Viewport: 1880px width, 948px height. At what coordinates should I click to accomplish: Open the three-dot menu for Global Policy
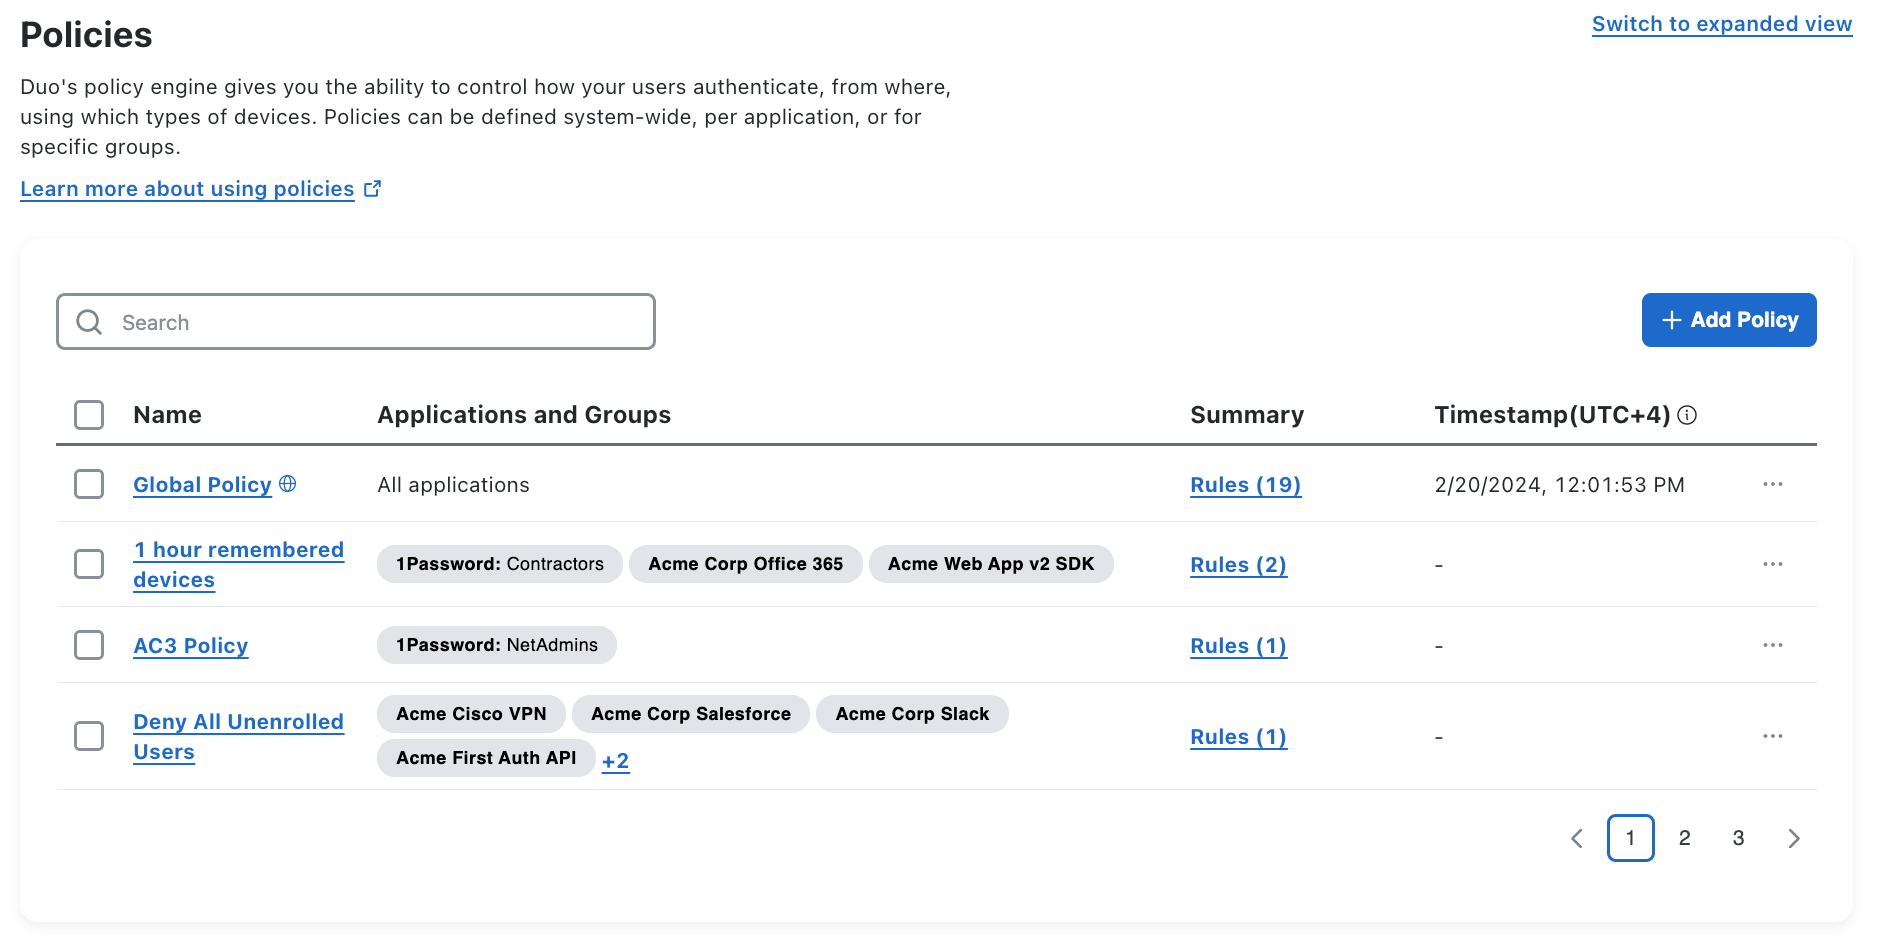point(1772,484)
